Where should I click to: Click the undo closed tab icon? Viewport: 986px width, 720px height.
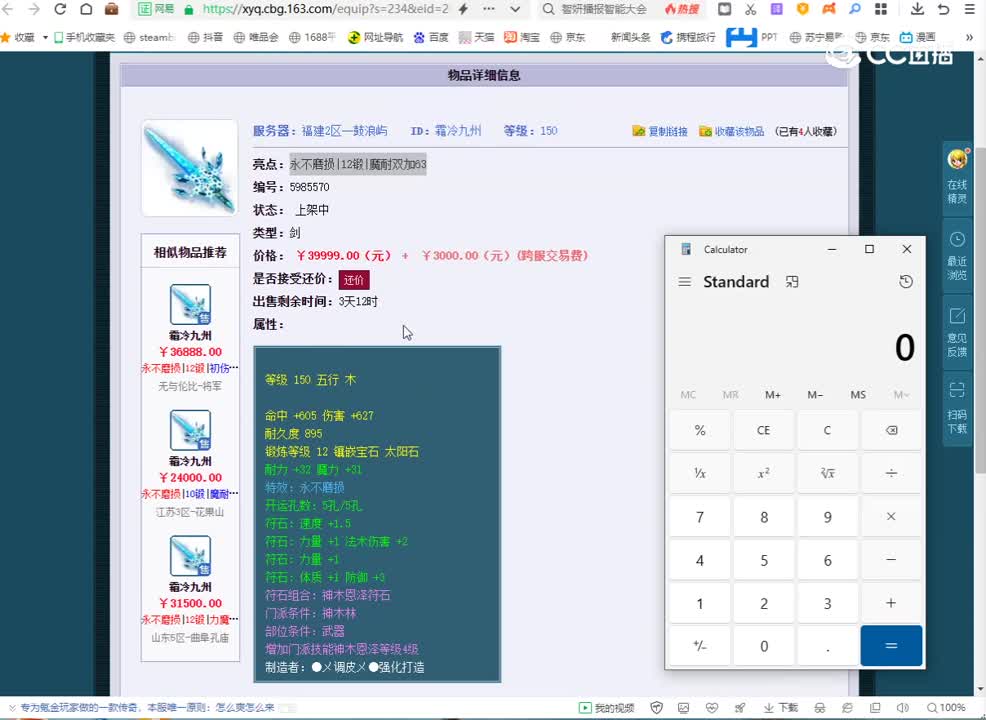[x=943, y=9]
